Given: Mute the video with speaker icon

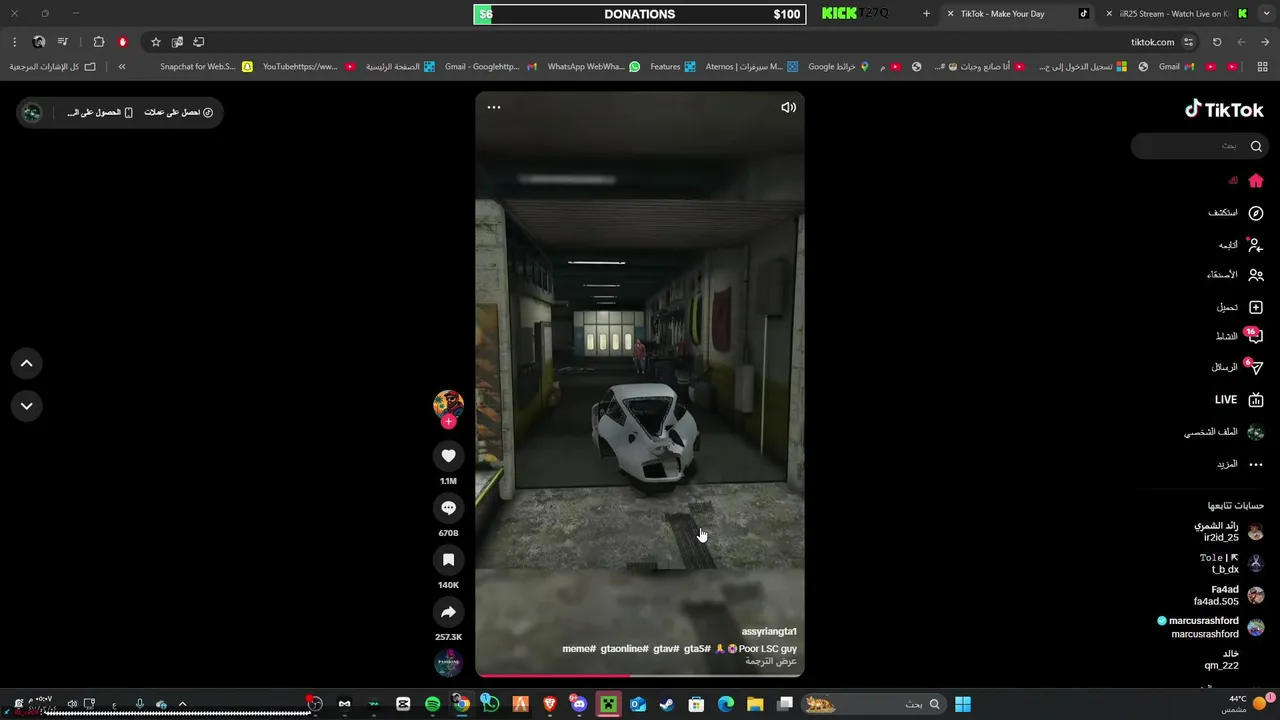Looking at the screenshot, I should (x=788, y=107).
